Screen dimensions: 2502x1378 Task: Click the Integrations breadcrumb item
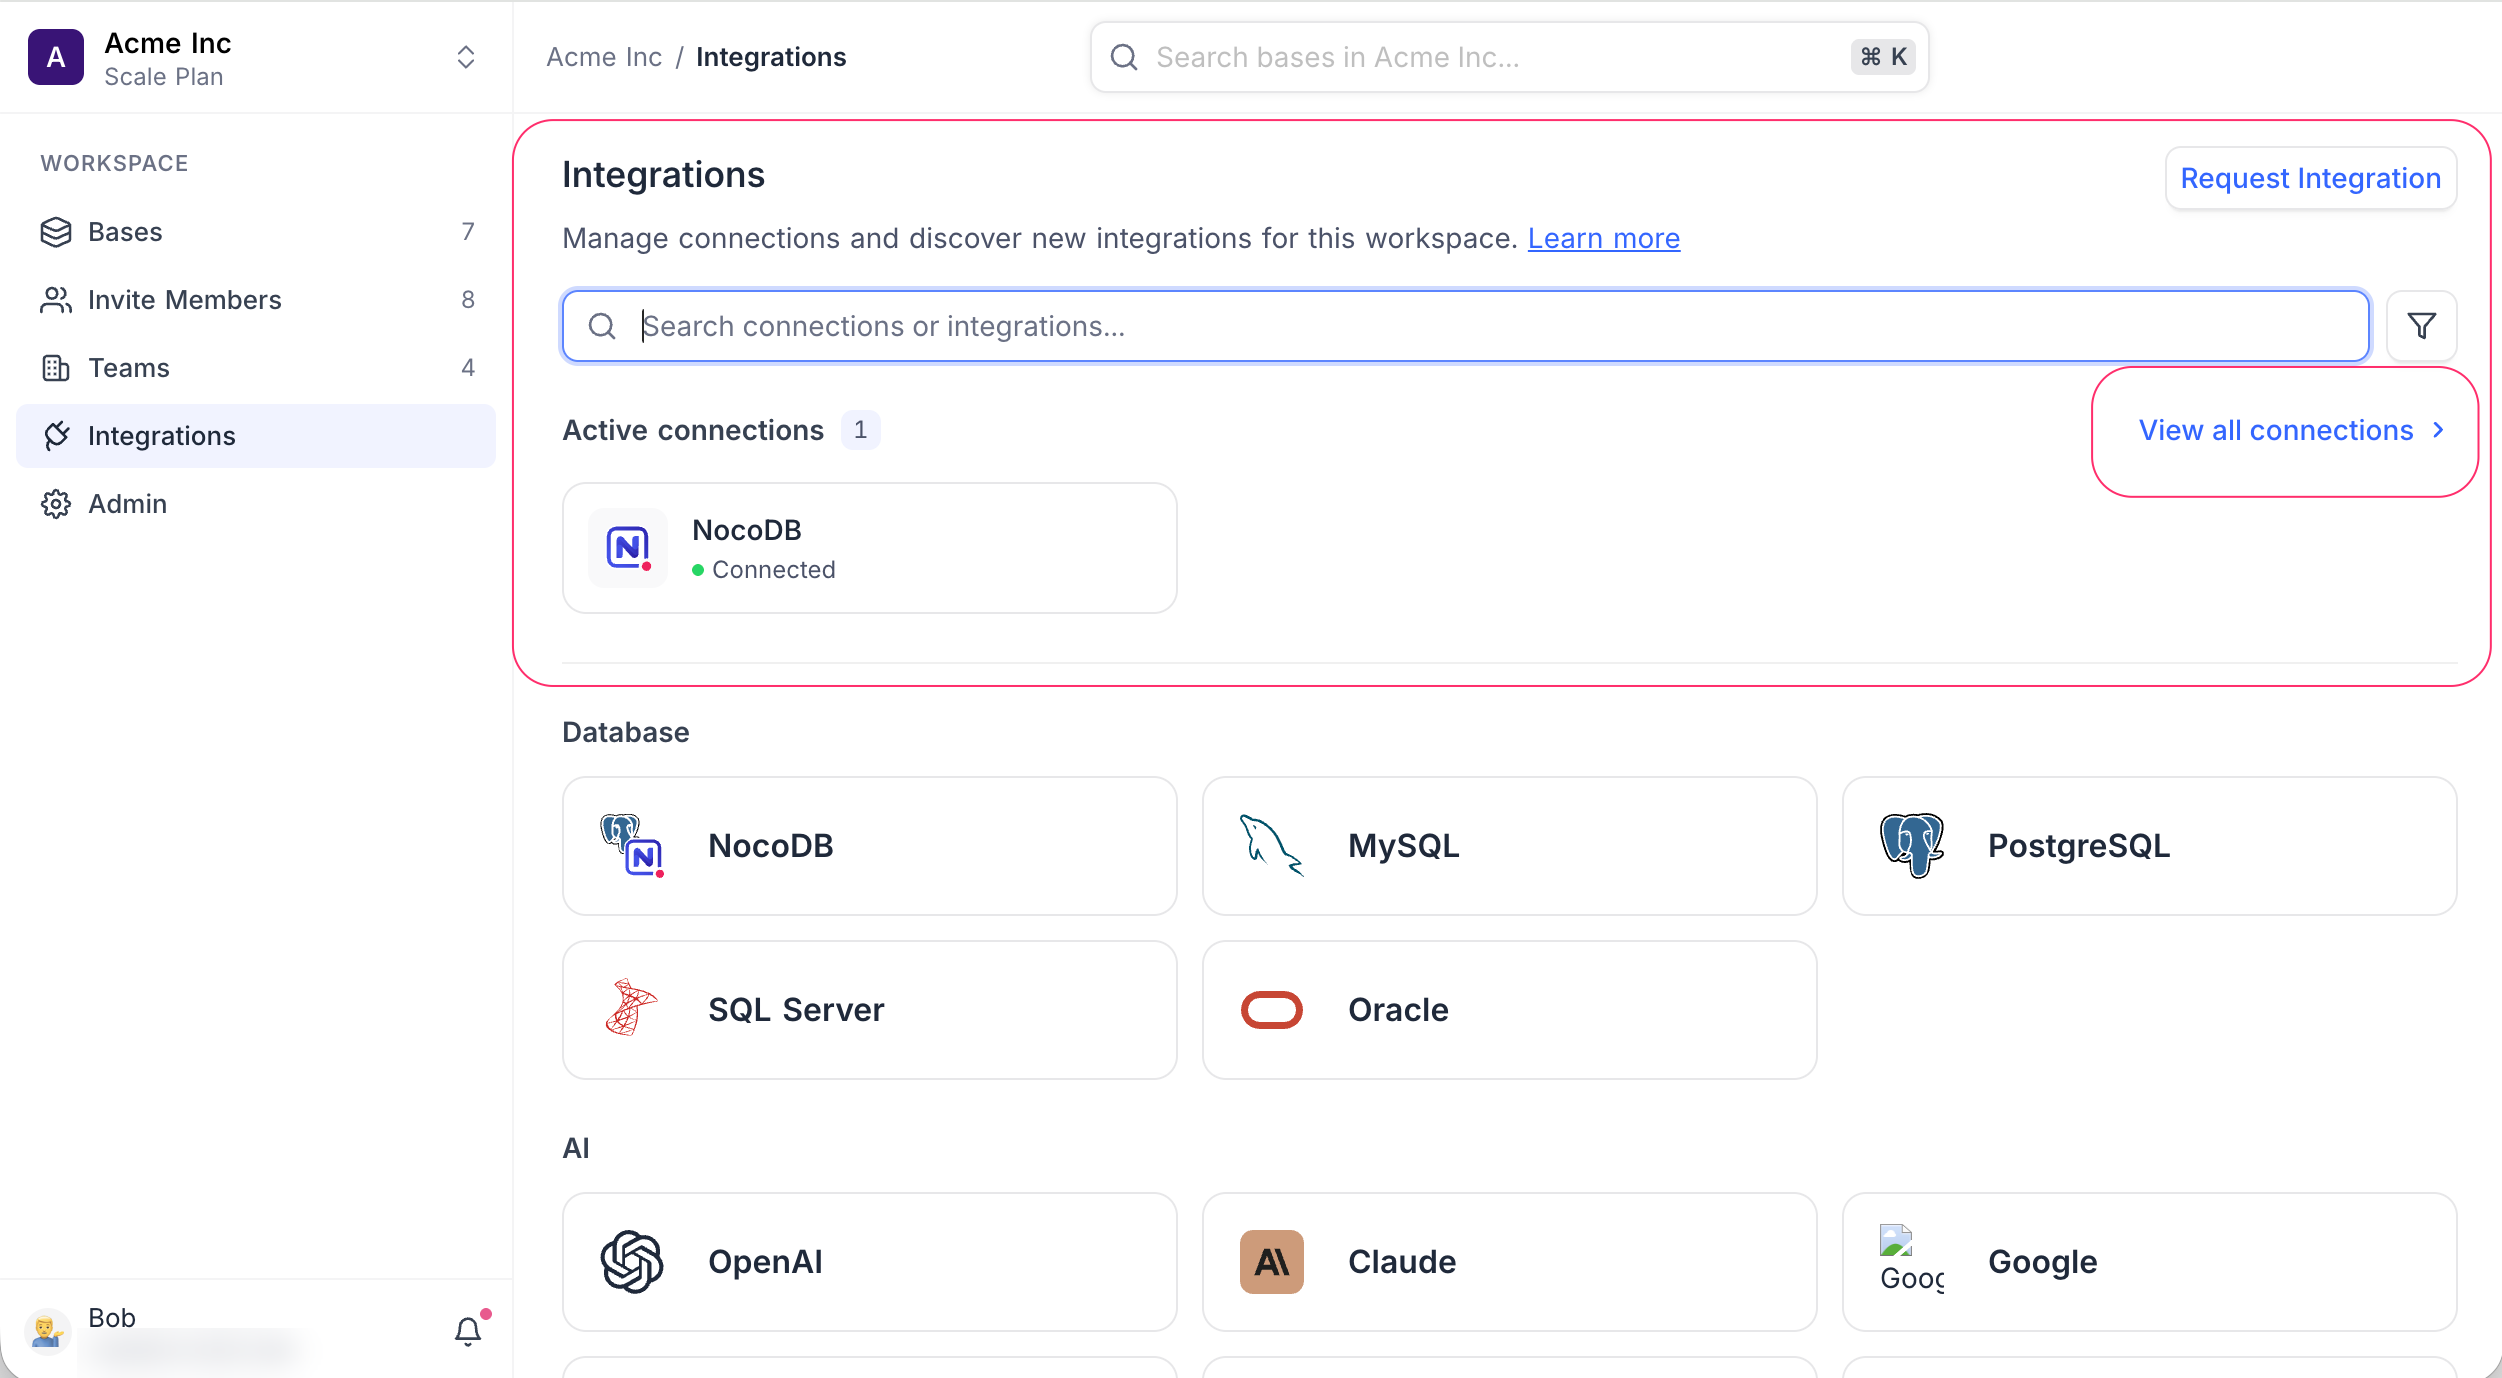(771, 57)
